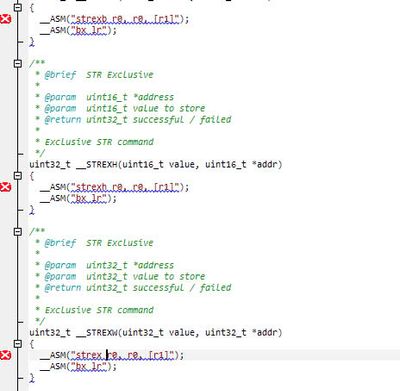Image resolution: width=400 pixels, height=391 pixels.
Task: Click the 'uint16_t *addr' parameter of __STREXH
Action: pos(242,164)
